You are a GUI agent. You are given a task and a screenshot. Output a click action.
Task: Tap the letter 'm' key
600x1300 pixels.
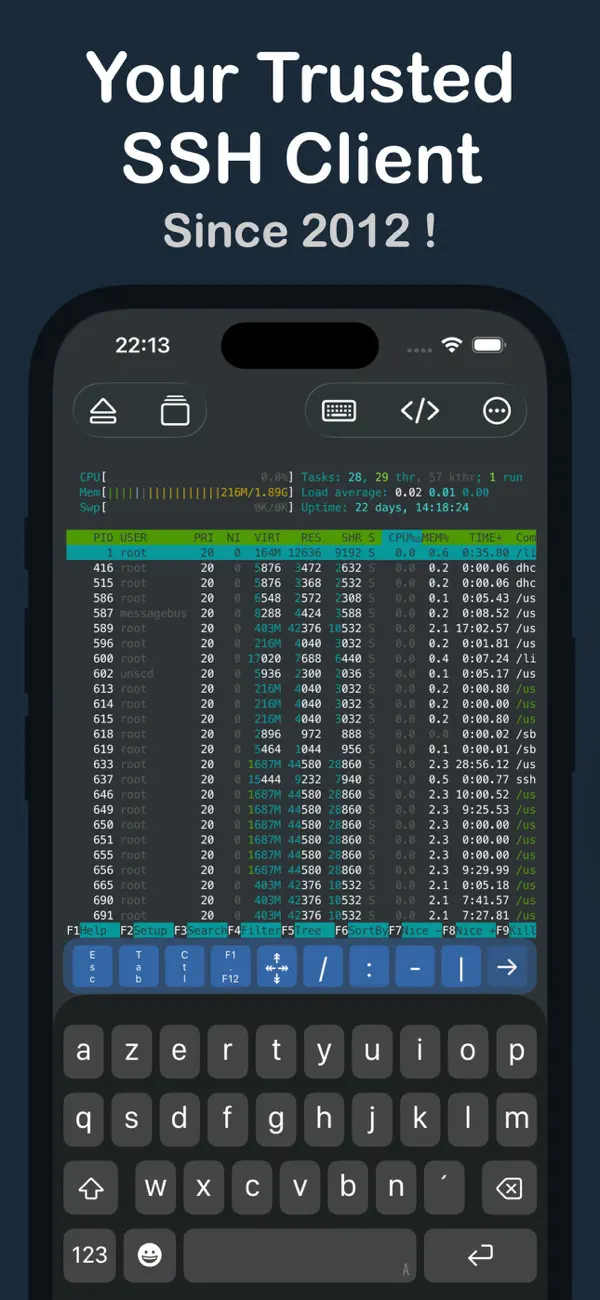point(516,1120)
